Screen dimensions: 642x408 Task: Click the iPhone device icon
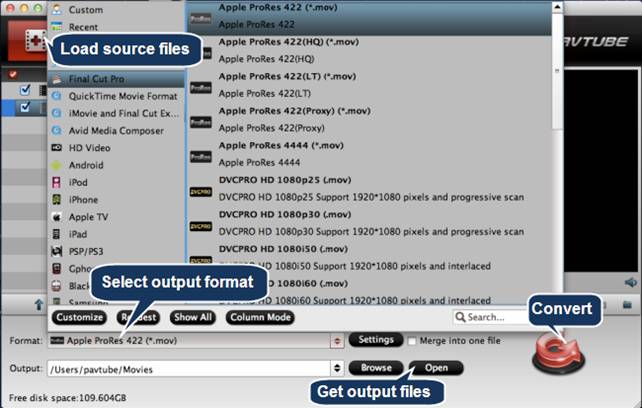coord(57,199)
